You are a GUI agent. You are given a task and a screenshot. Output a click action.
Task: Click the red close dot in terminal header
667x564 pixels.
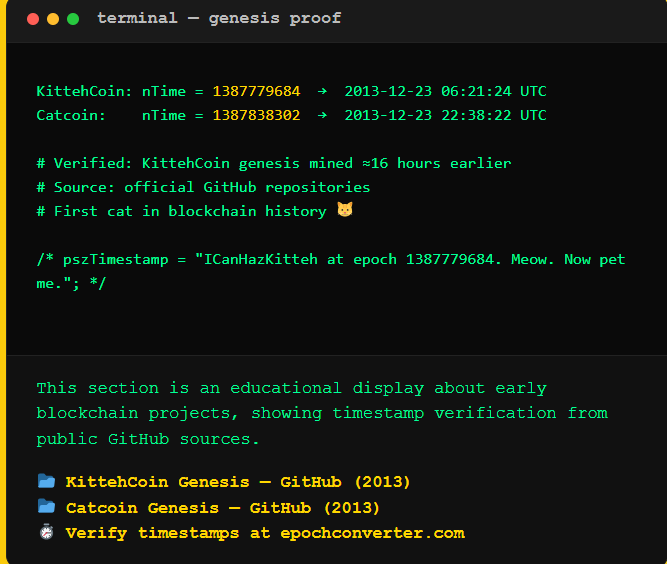click(x=33, y=19)
